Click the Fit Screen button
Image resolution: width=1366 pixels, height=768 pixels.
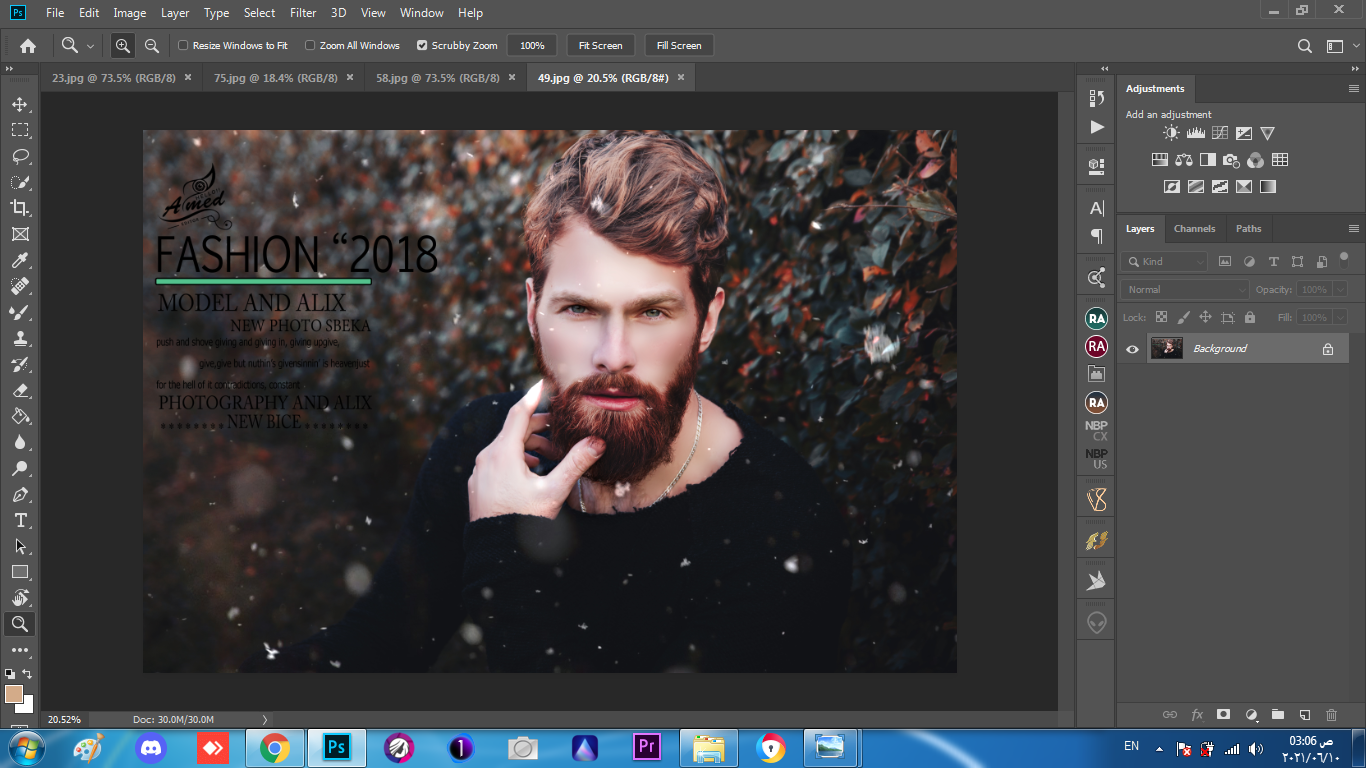(600, 45)
